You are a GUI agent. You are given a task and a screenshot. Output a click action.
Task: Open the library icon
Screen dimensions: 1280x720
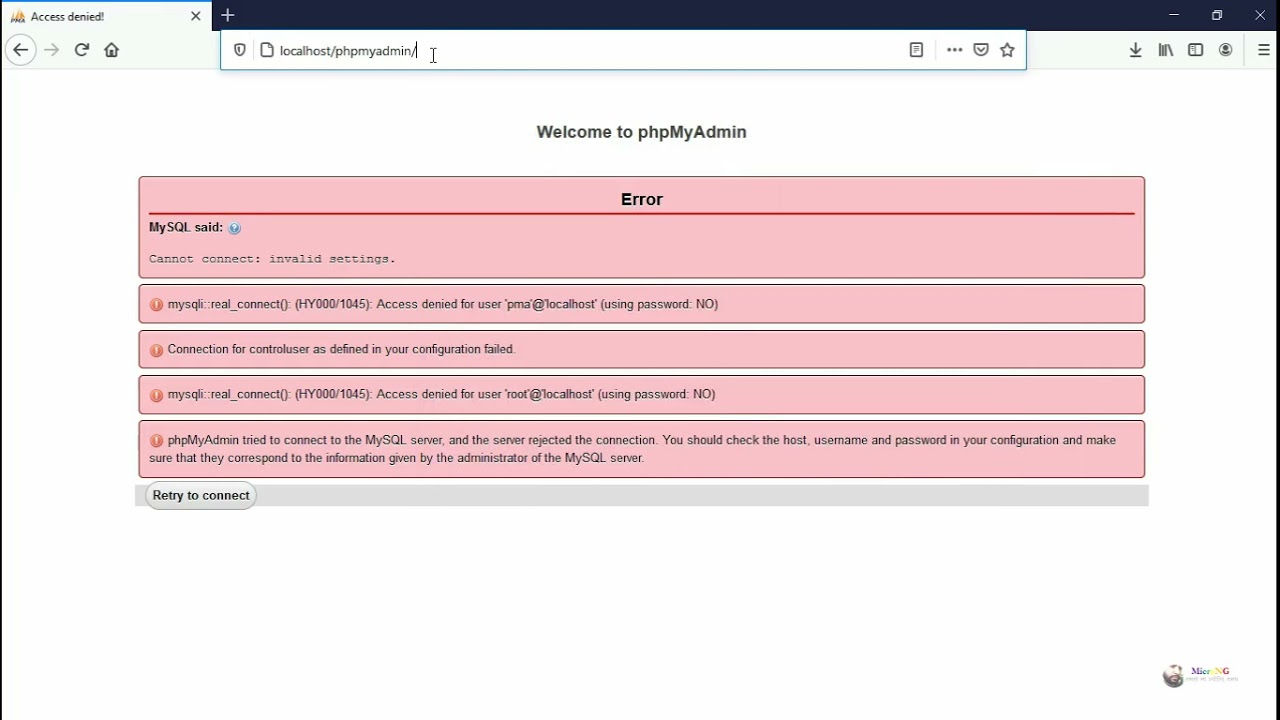coord(1166,50)
